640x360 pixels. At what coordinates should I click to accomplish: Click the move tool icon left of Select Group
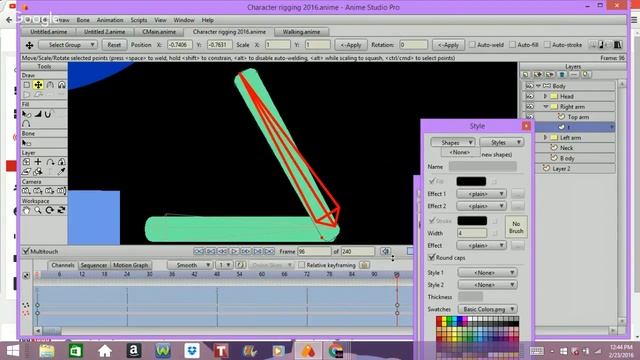[29, 45]
